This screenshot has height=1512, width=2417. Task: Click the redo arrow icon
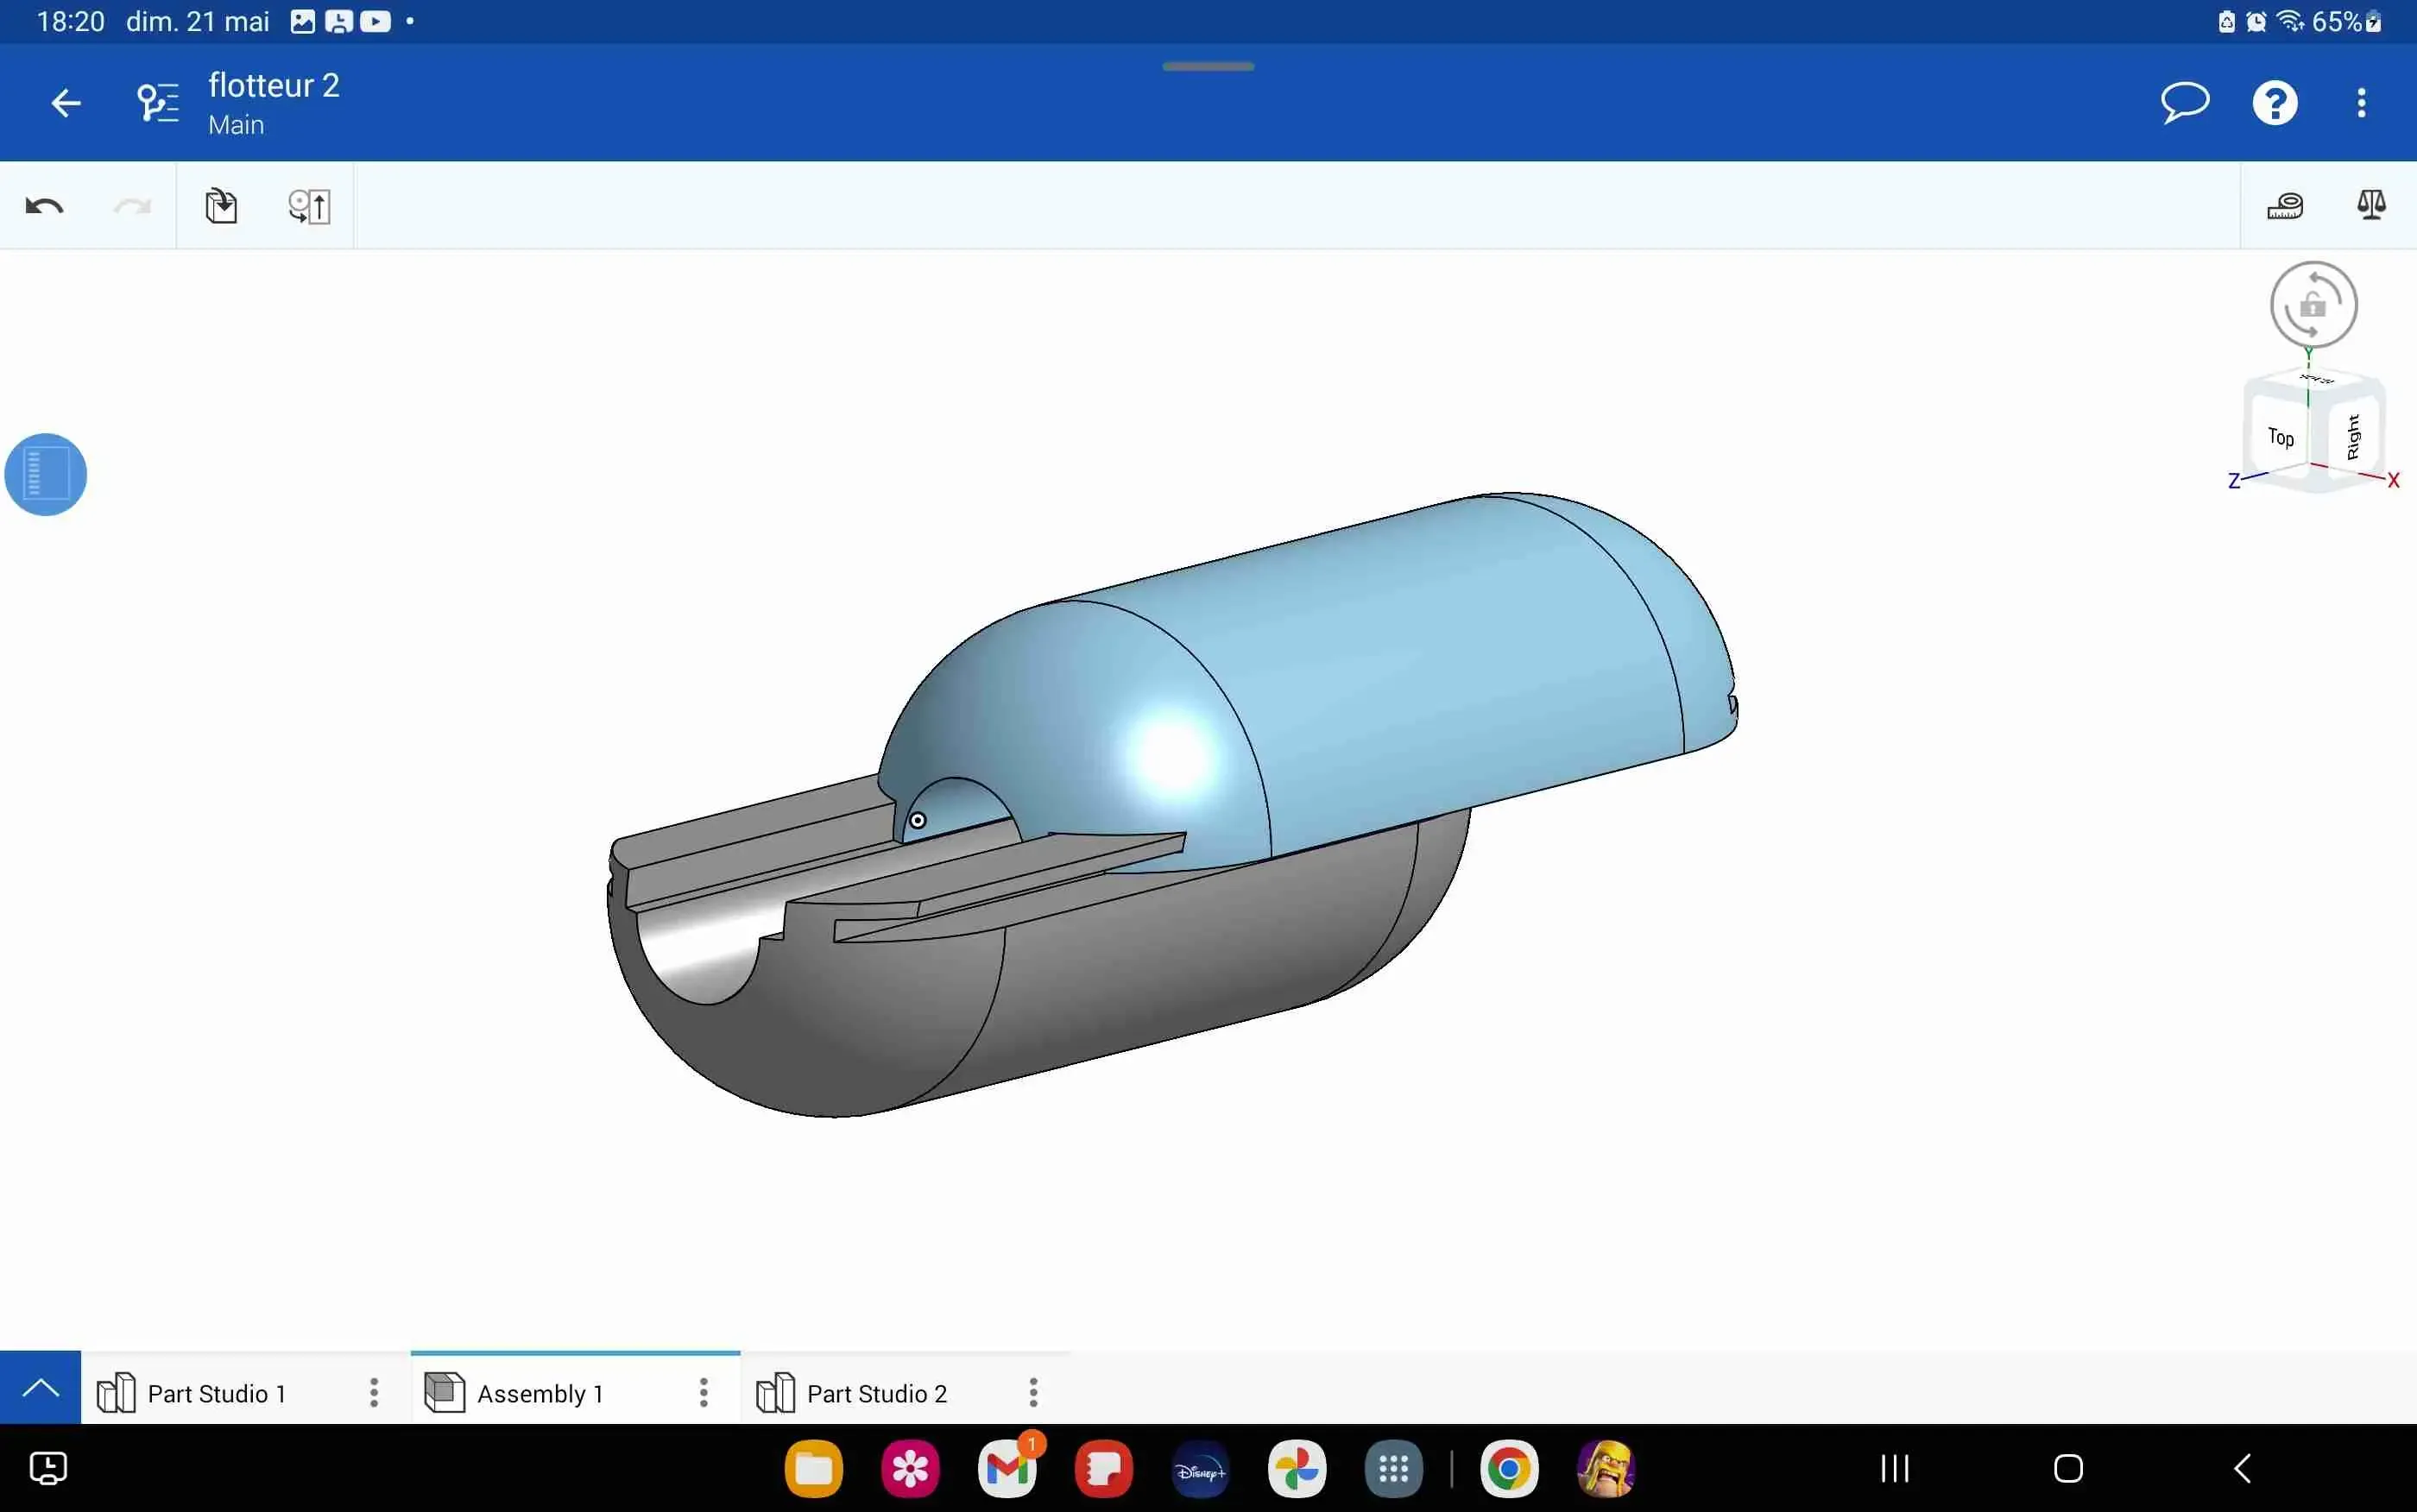click(x=134, y=204)
